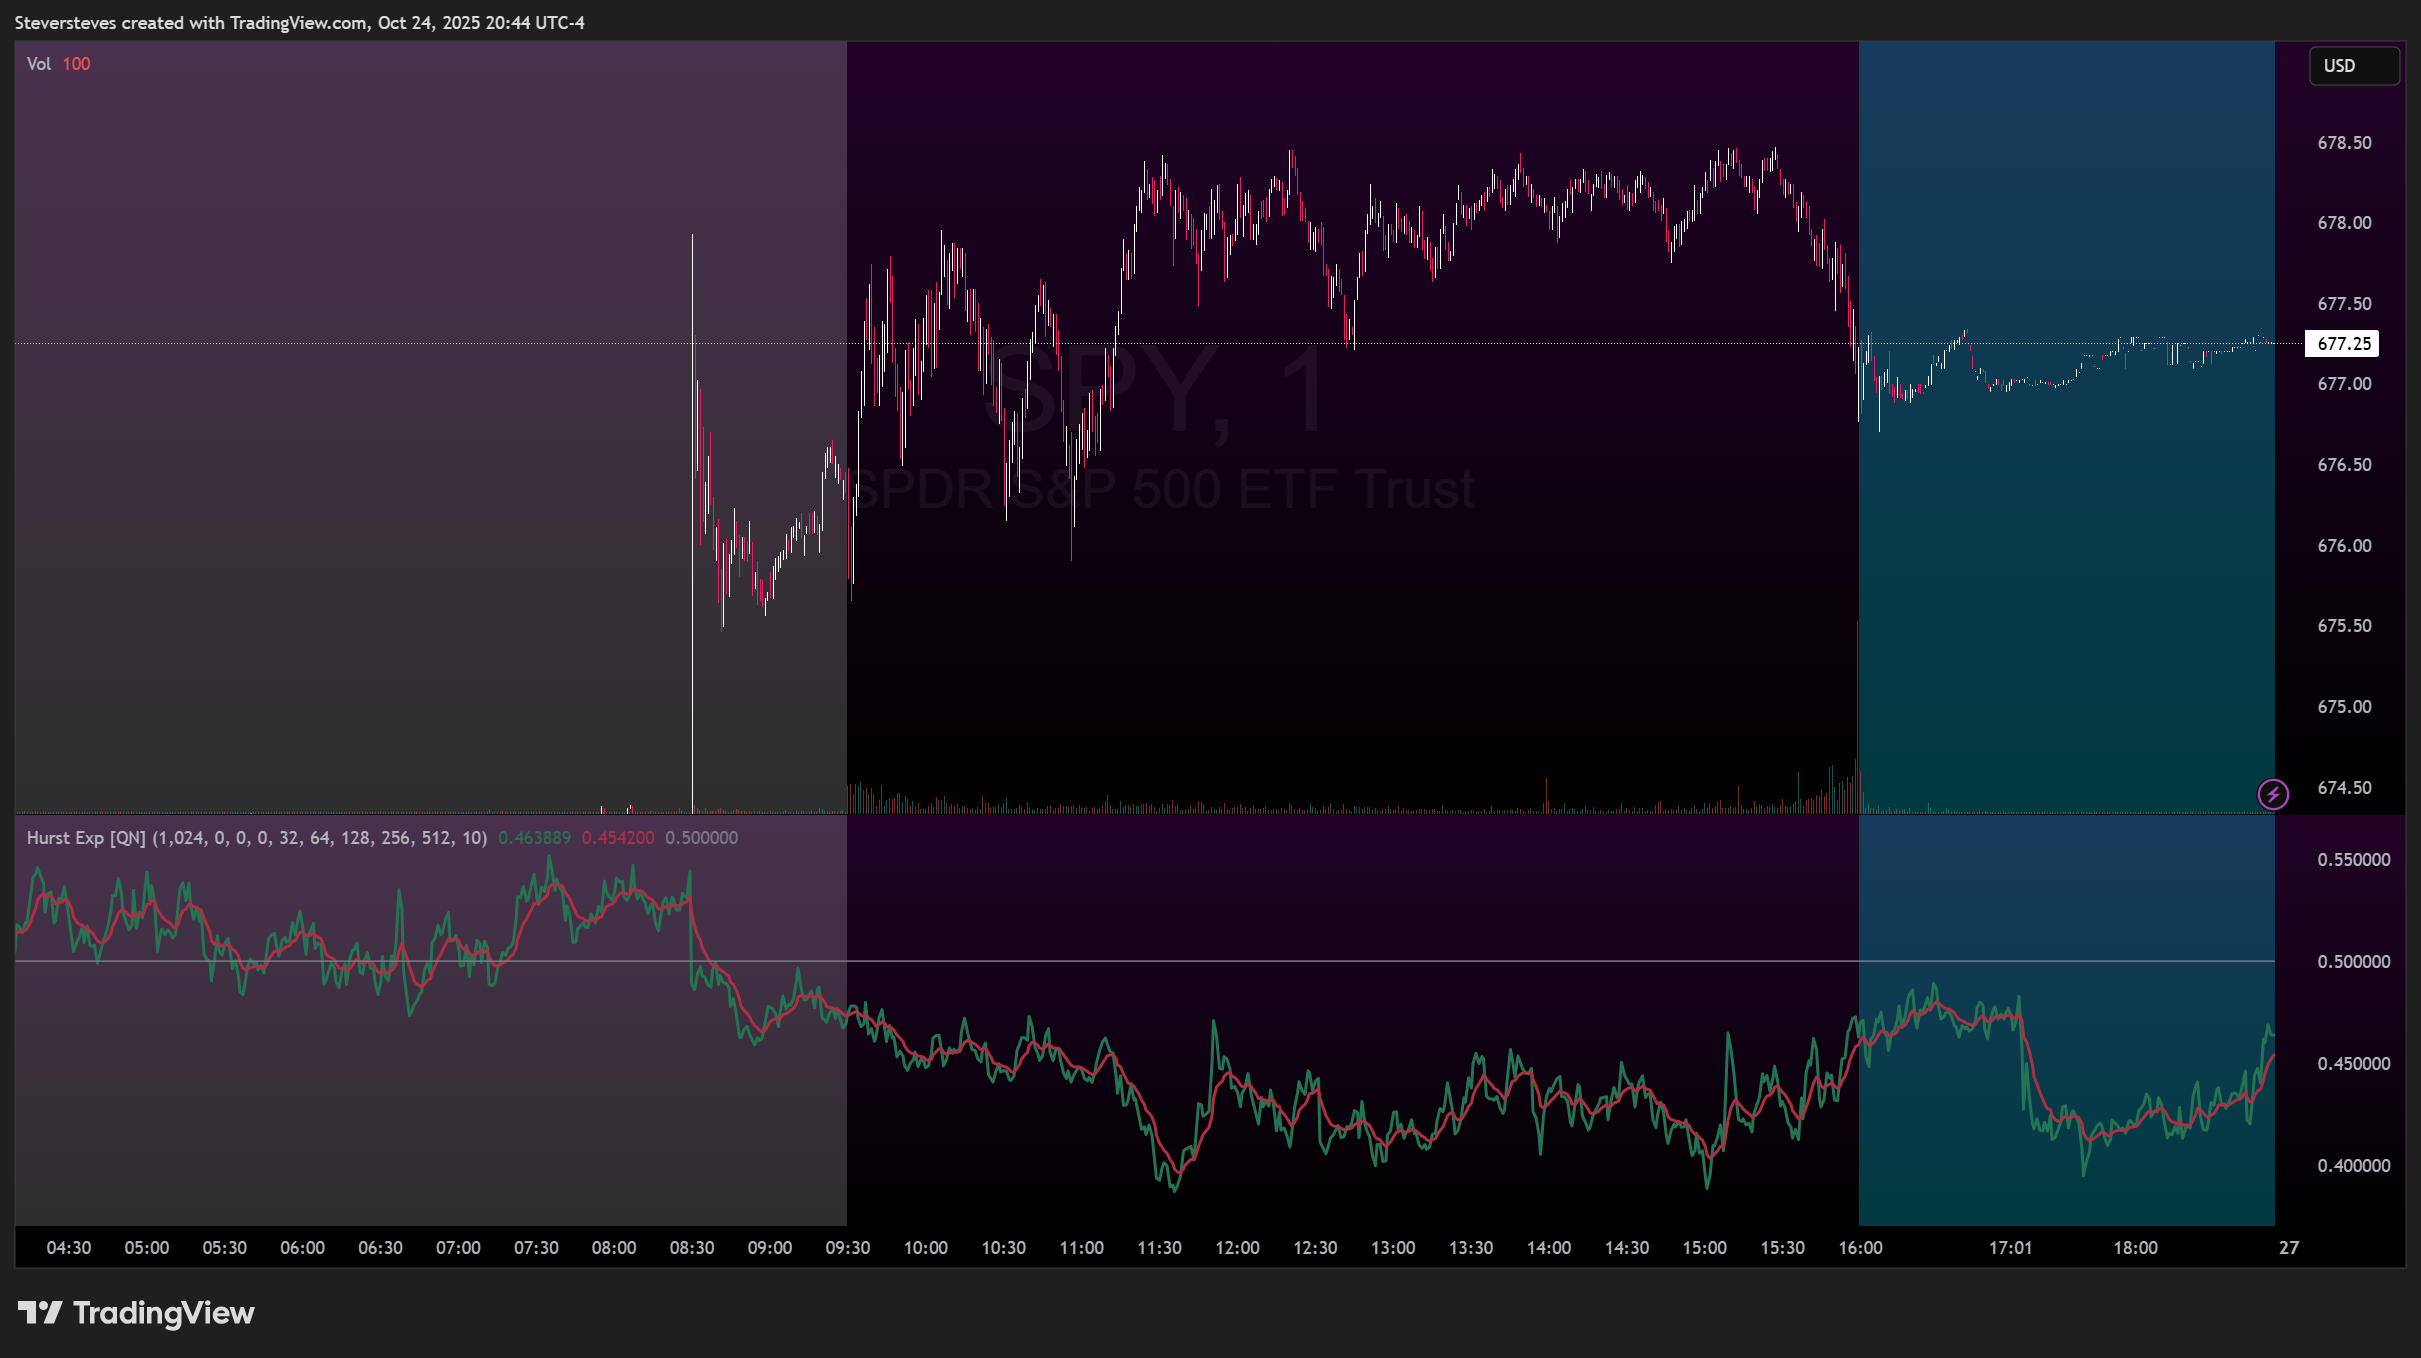The width and height of the screenshot is (2421, 1358).
Task: Click the 0.400000 Hurst axis label
Action: click(2354, 1166)
